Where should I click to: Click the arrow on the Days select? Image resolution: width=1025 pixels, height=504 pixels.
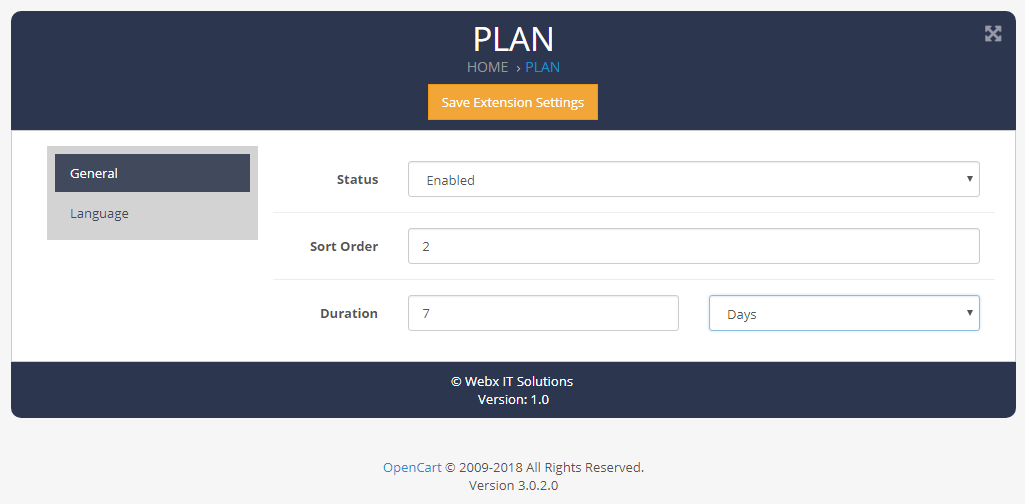pos(969,312)
